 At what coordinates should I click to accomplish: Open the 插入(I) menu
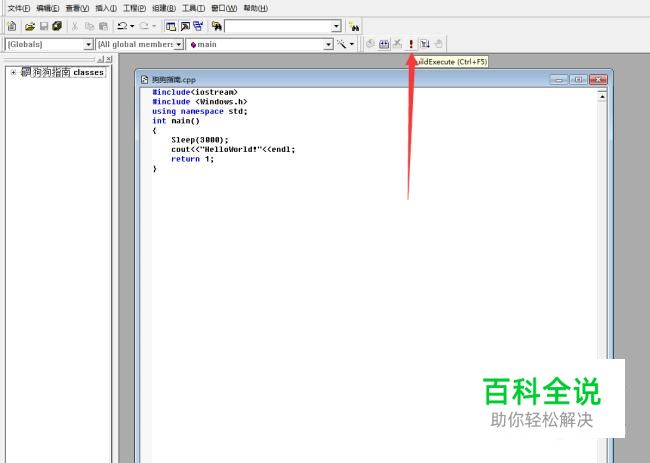point(106,8)
